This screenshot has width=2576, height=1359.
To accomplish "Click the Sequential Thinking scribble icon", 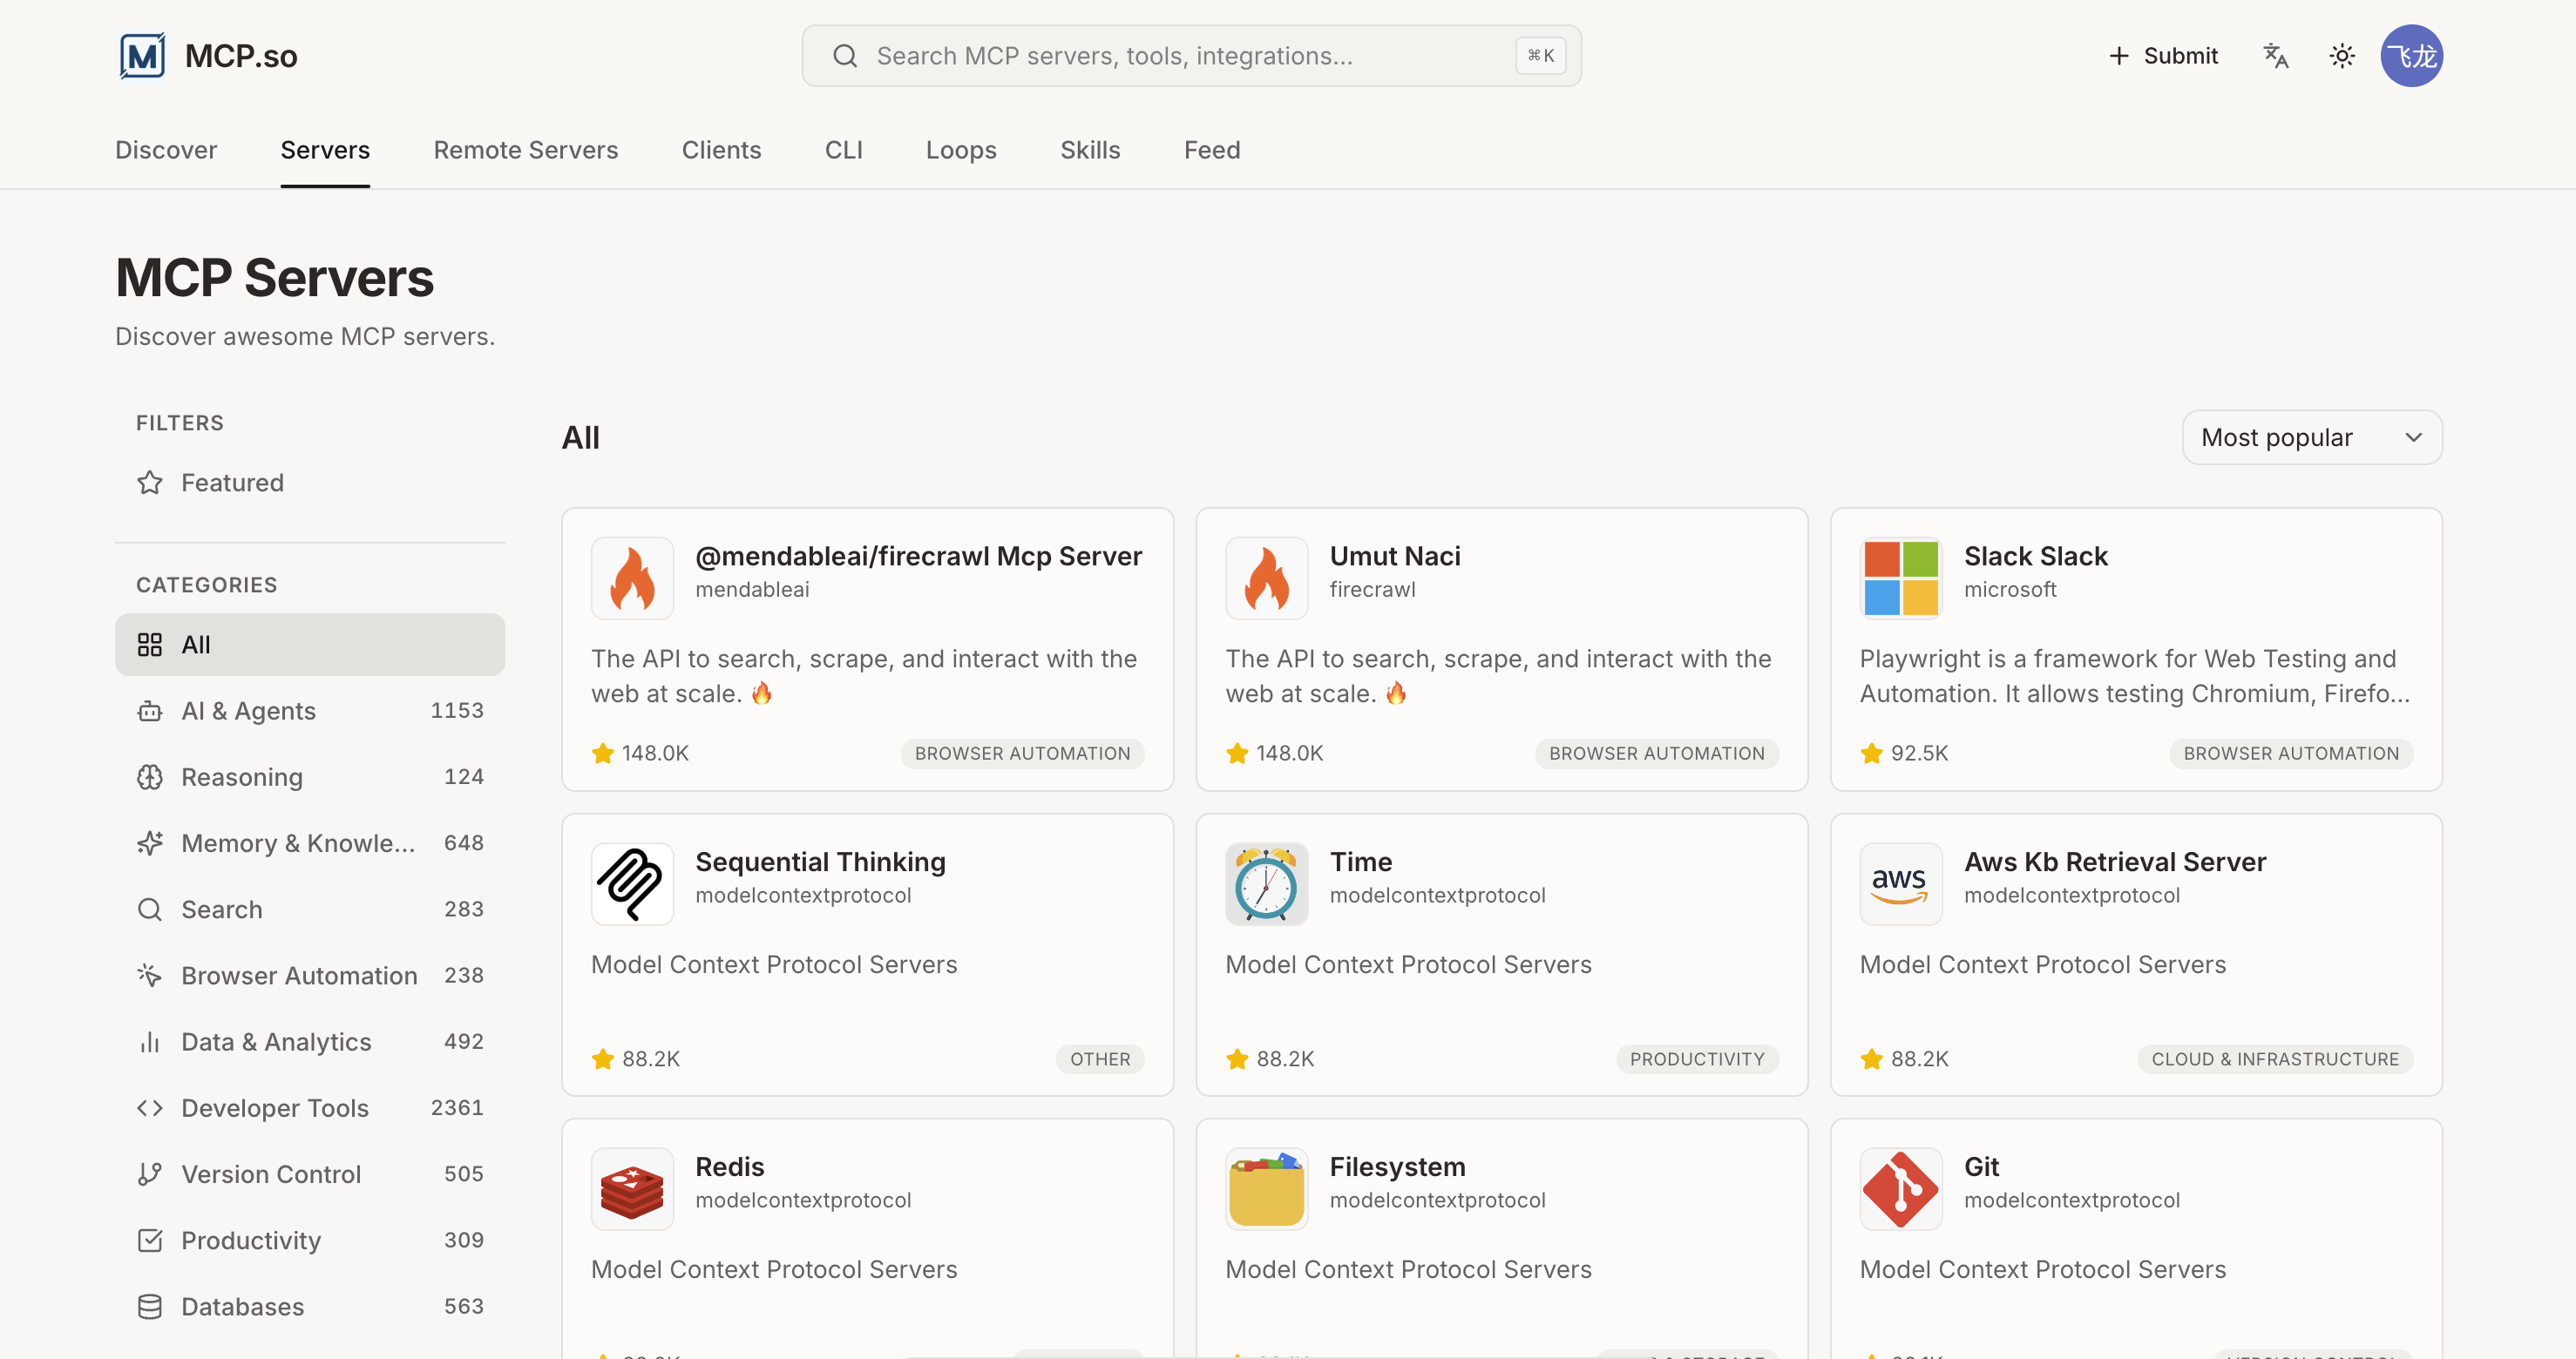I will (x=633, y=884).
